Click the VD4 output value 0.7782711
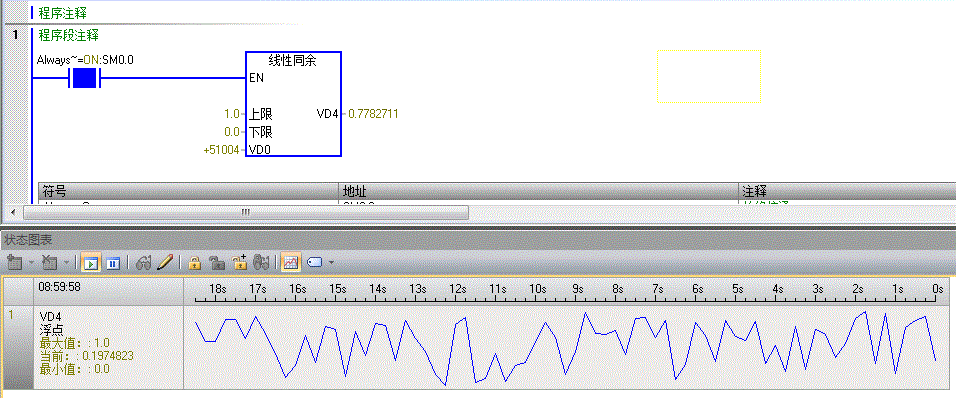956x398 pixels. pyautogui.click(x=373, y=113)
